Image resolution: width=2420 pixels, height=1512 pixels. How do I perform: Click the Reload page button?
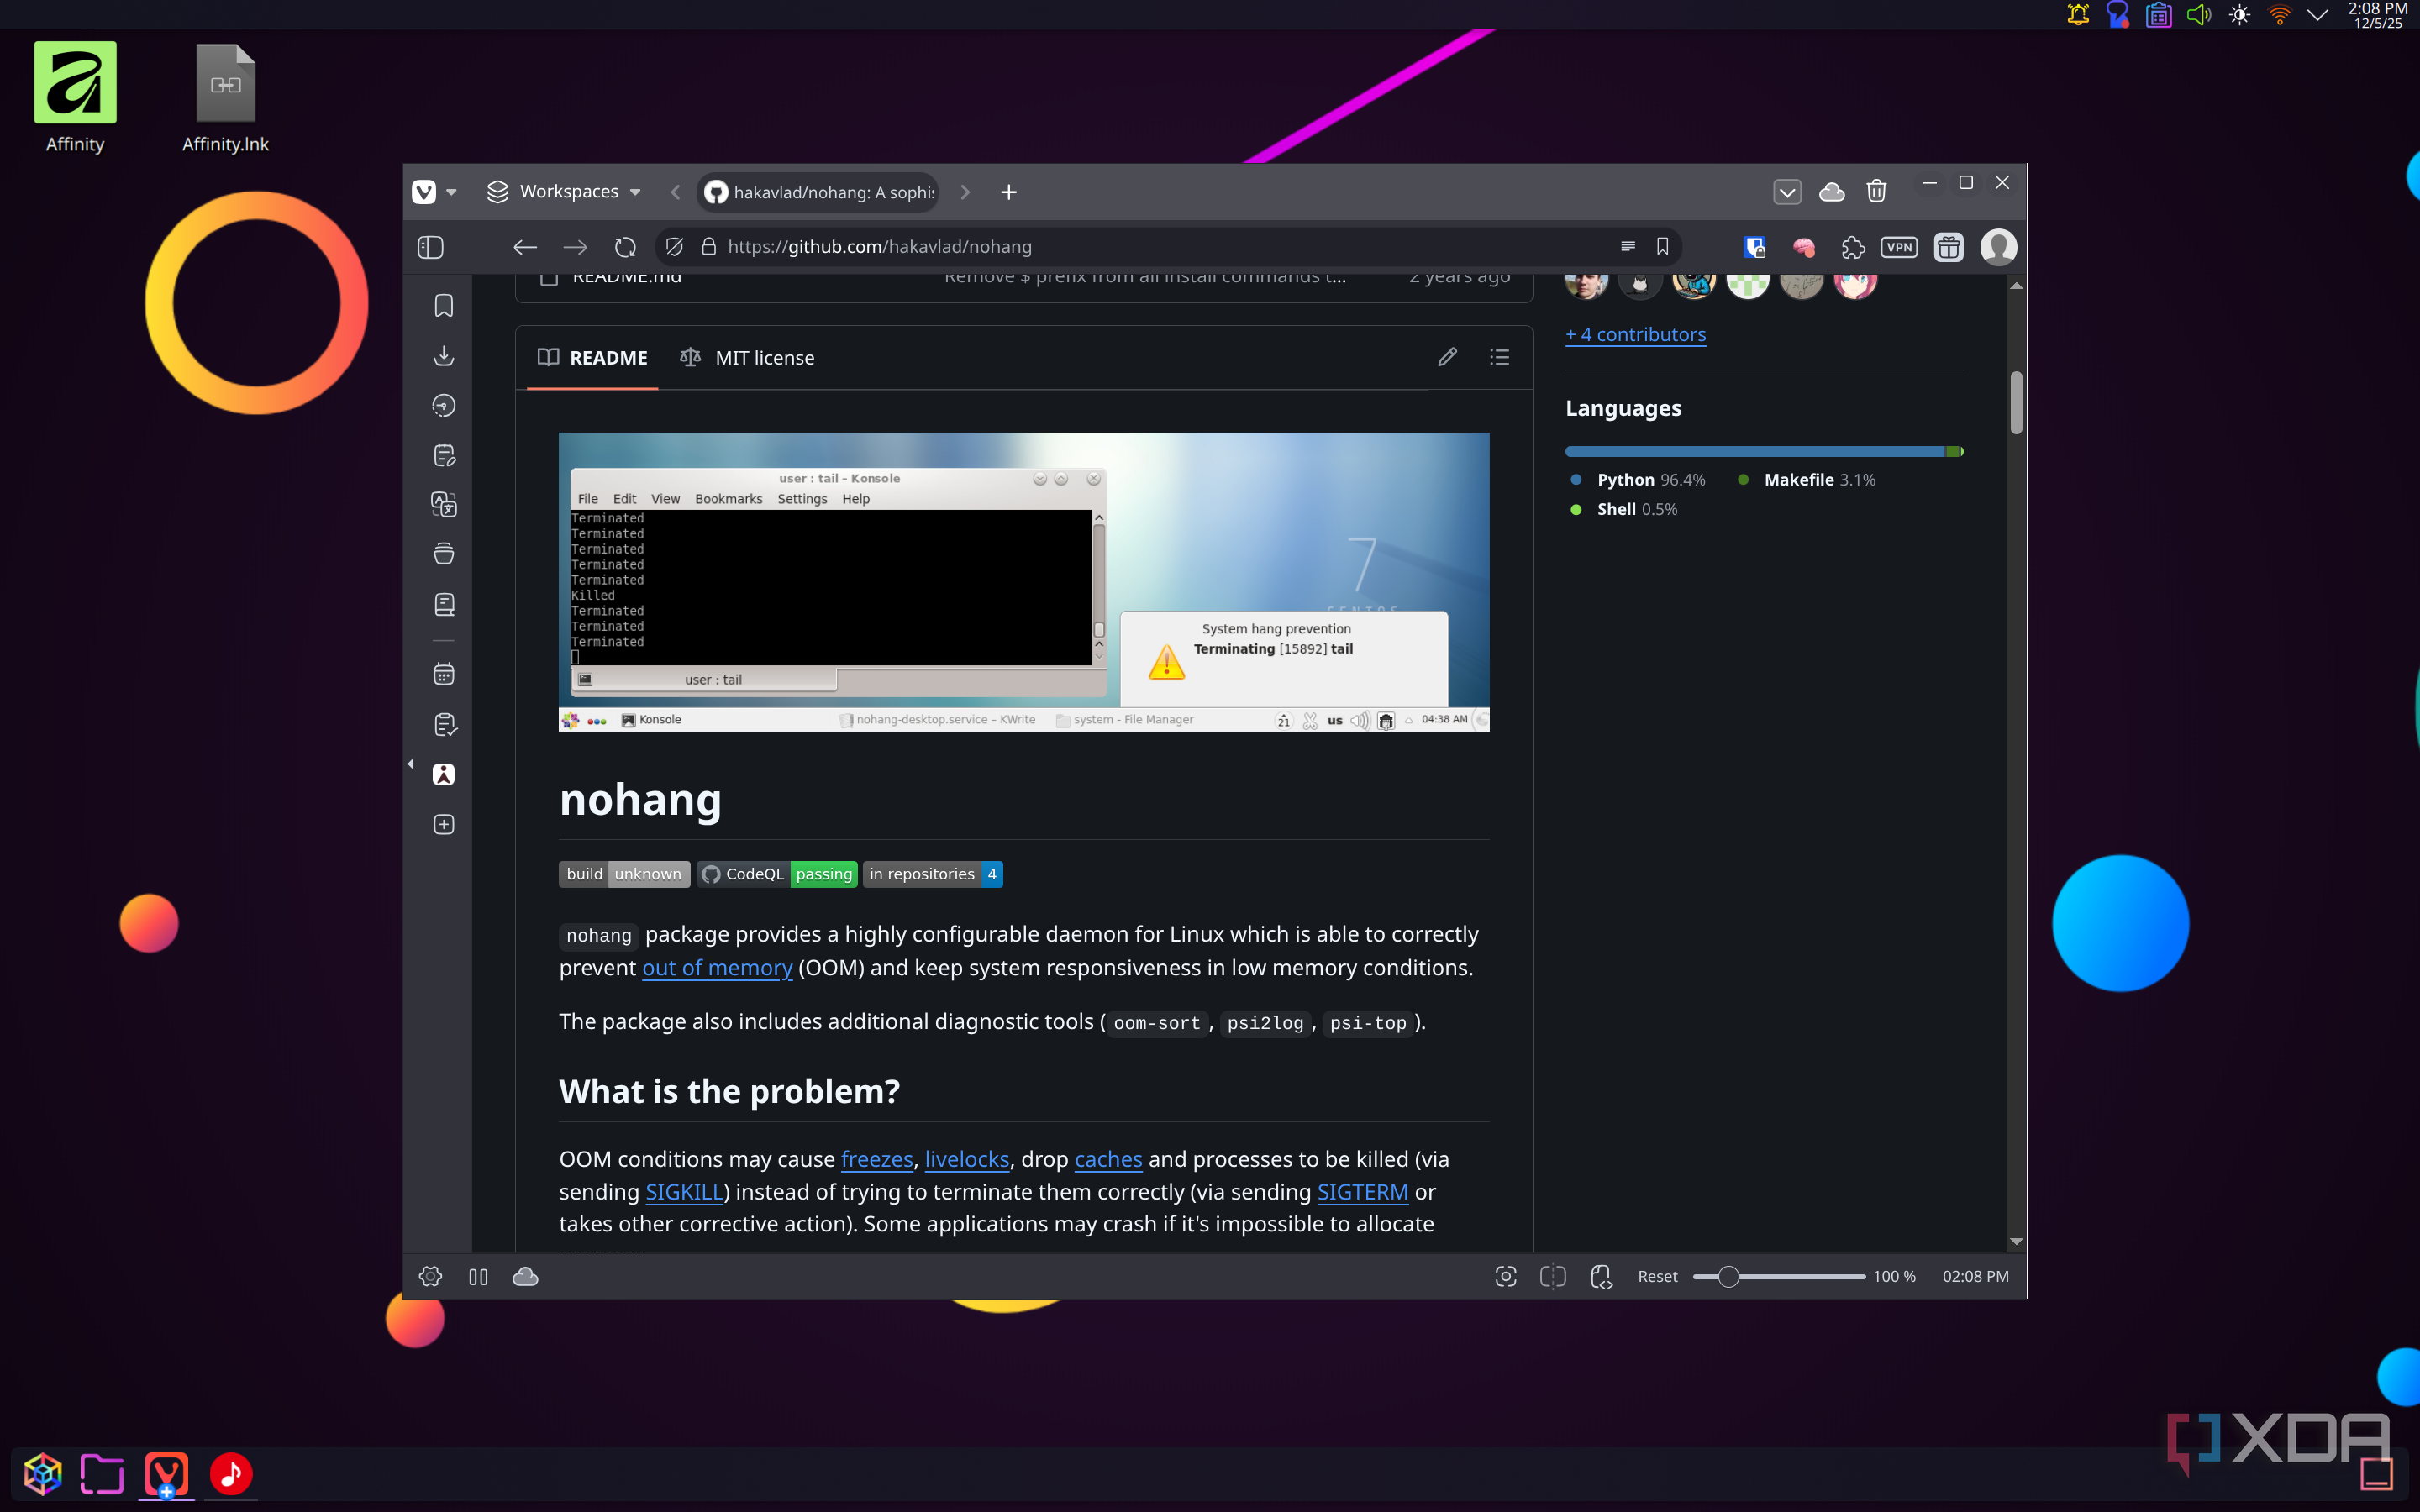[x=625, y=247]
